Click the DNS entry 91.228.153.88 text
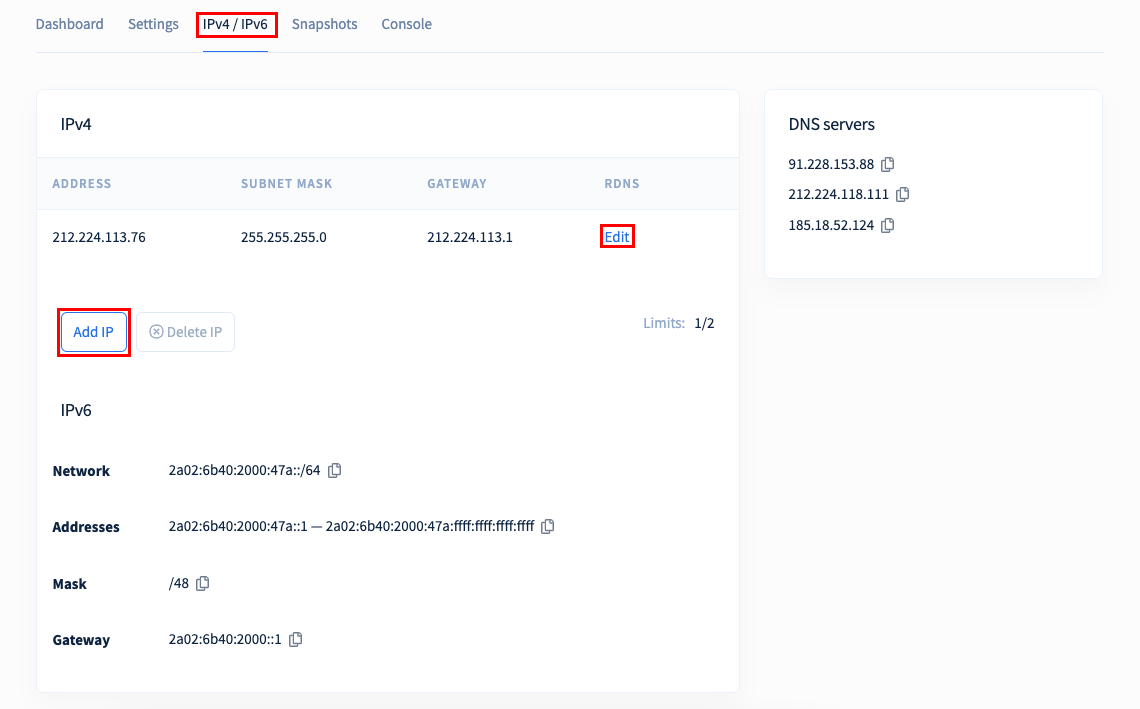 tap(831, 164)
